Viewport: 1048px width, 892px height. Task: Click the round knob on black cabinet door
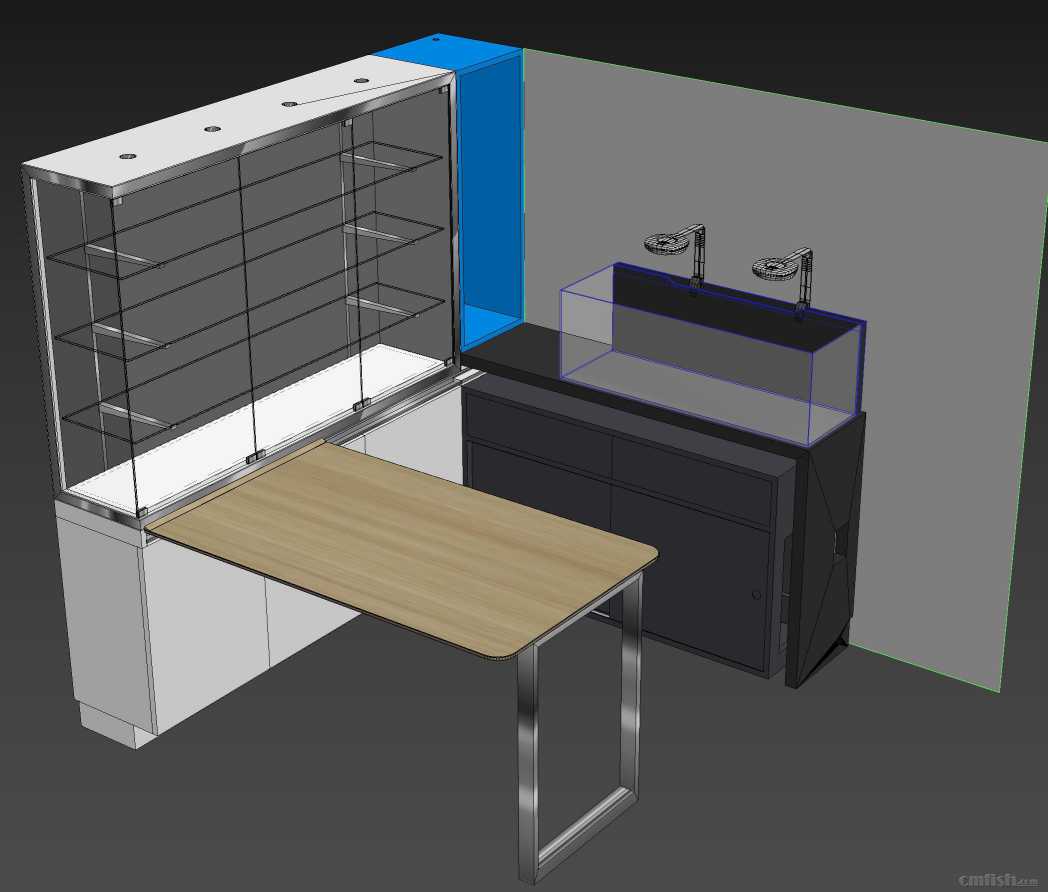pyautogui.click(x=756, y=595)
